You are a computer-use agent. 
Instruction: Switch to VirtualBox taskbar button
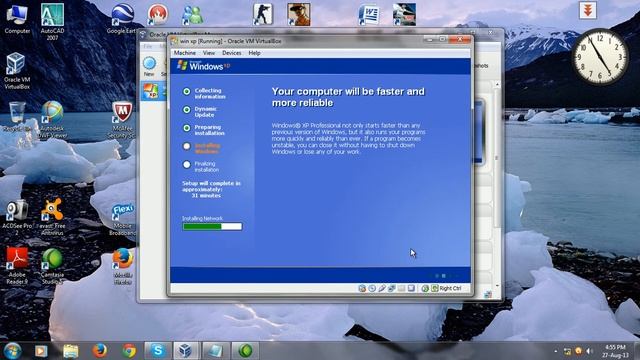pos(187,351)
